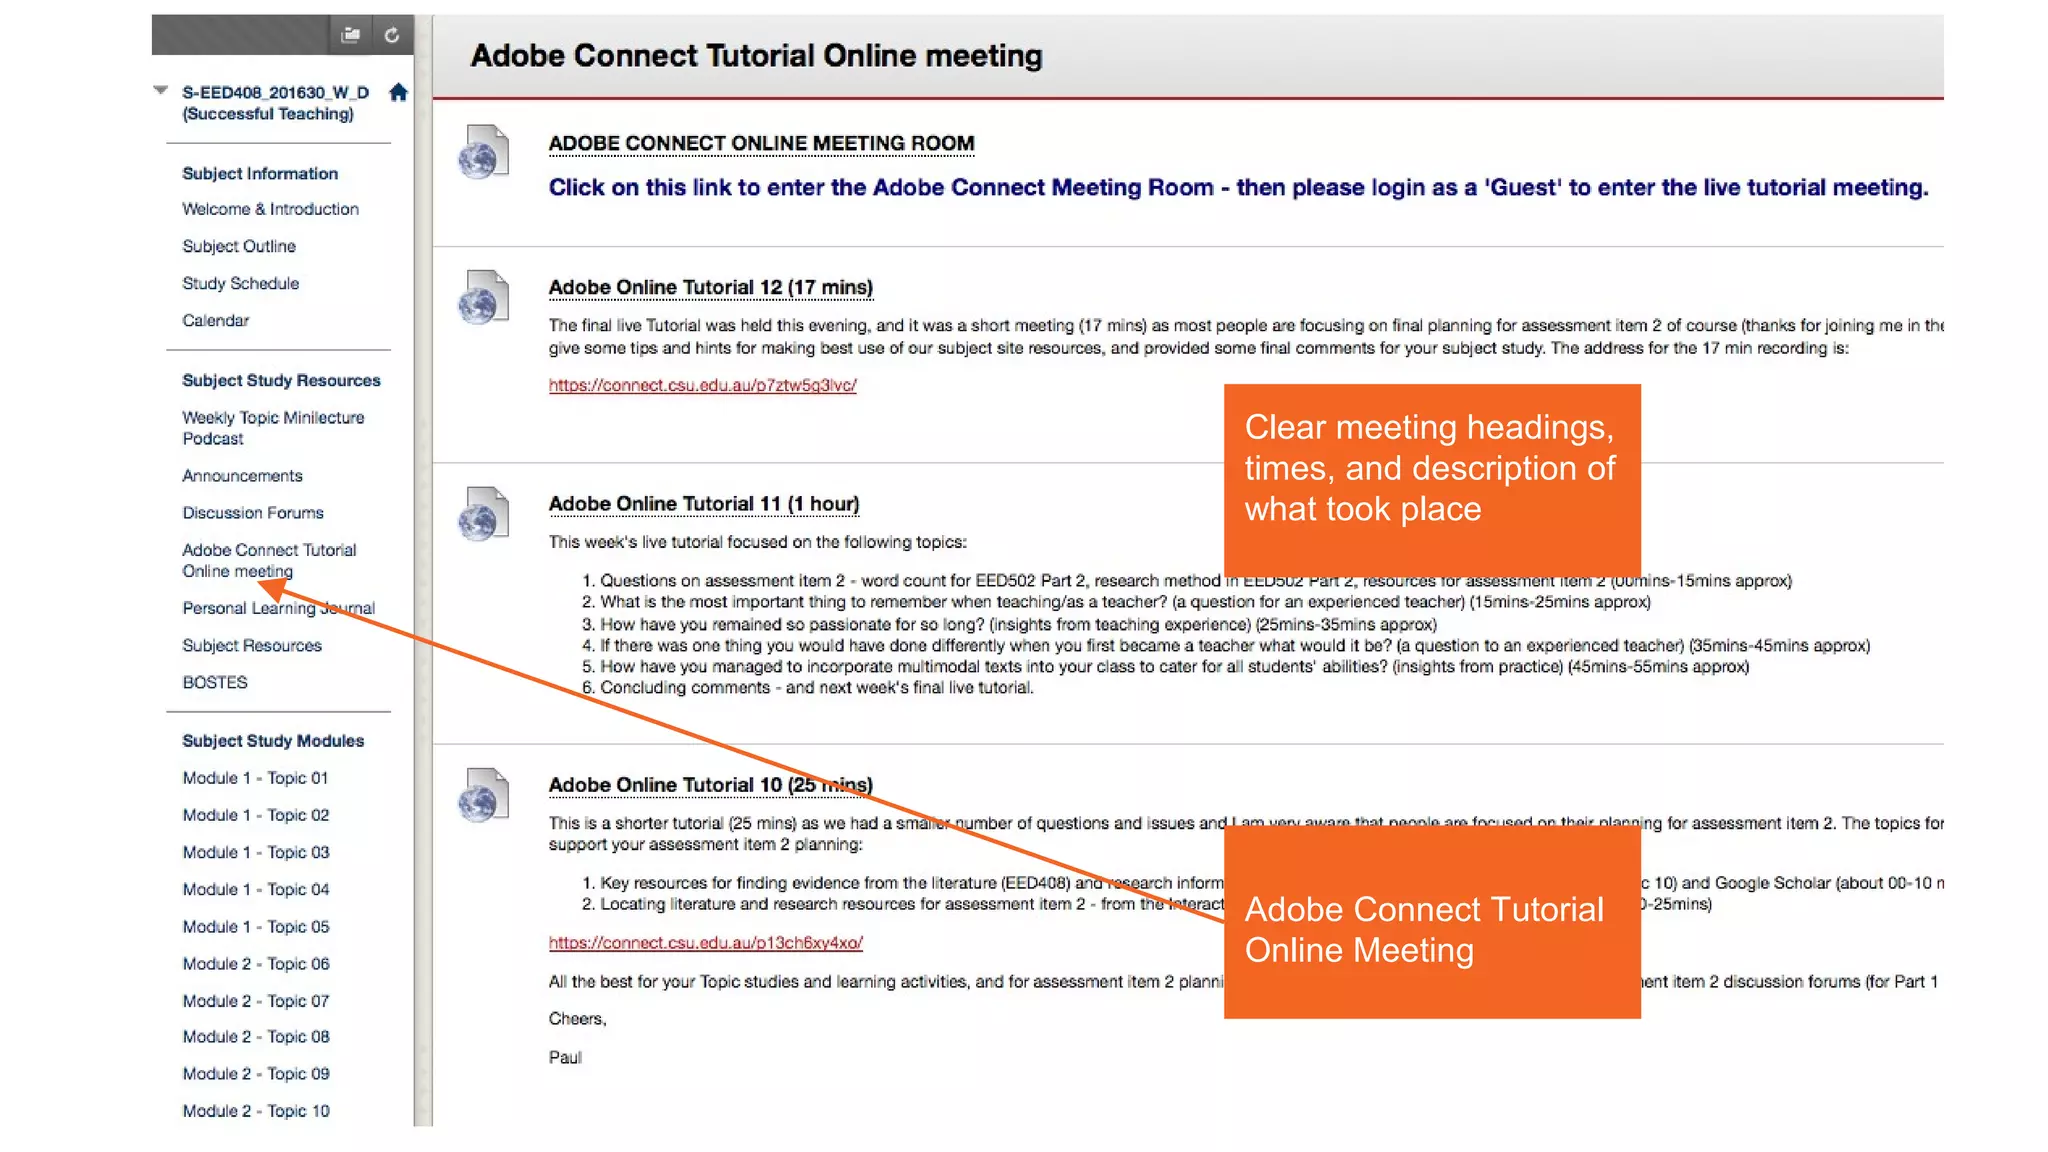Open Subject Outline menu item
This screenshot has width=2048, height=1152.
pos(238,246)
